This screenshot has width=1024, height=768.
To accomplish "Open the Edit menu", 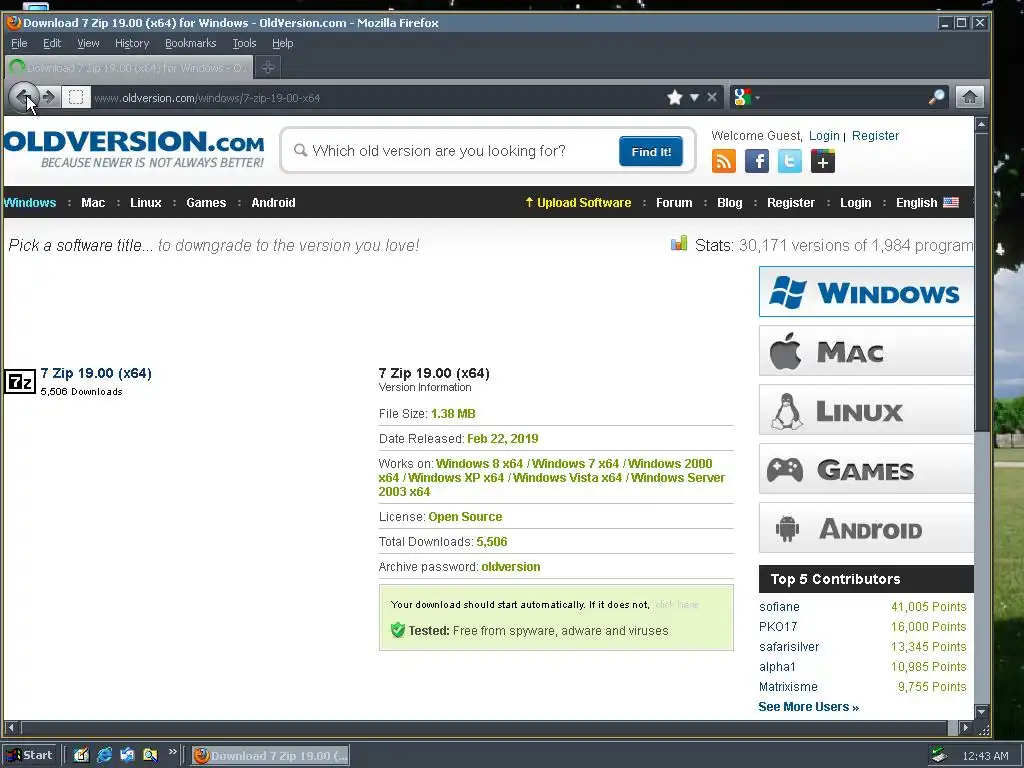I will click(x=52, y=43).
